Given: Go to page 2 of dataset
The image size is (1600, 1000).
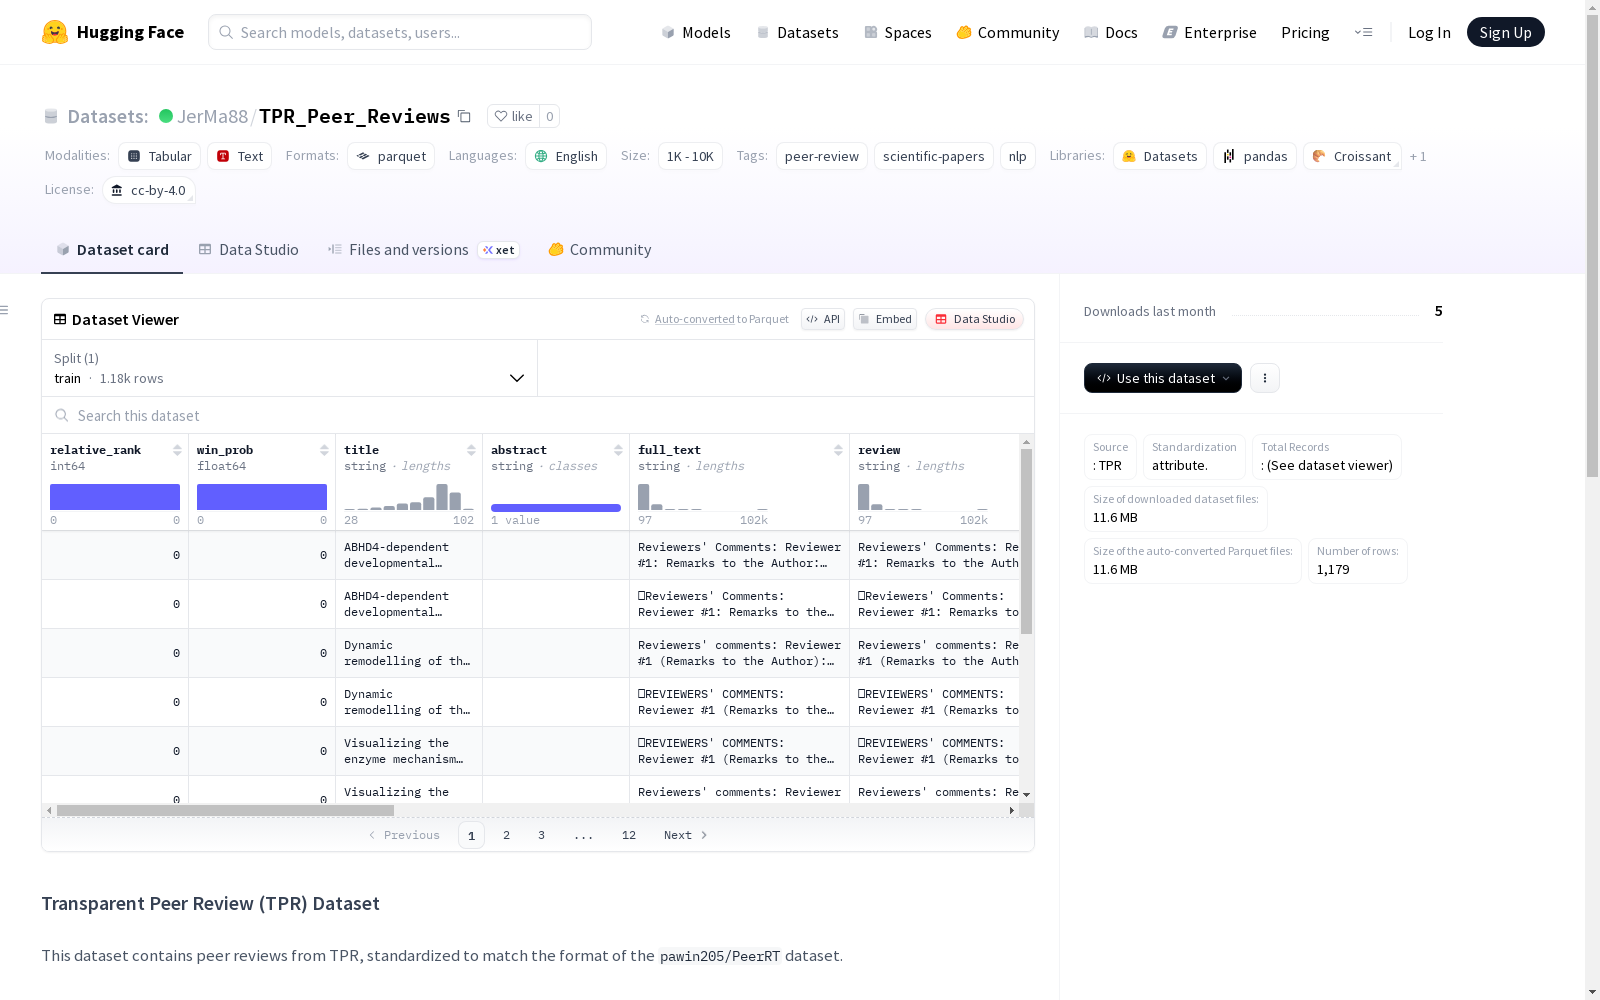Looking at the screenshot, I should (507, 835).
